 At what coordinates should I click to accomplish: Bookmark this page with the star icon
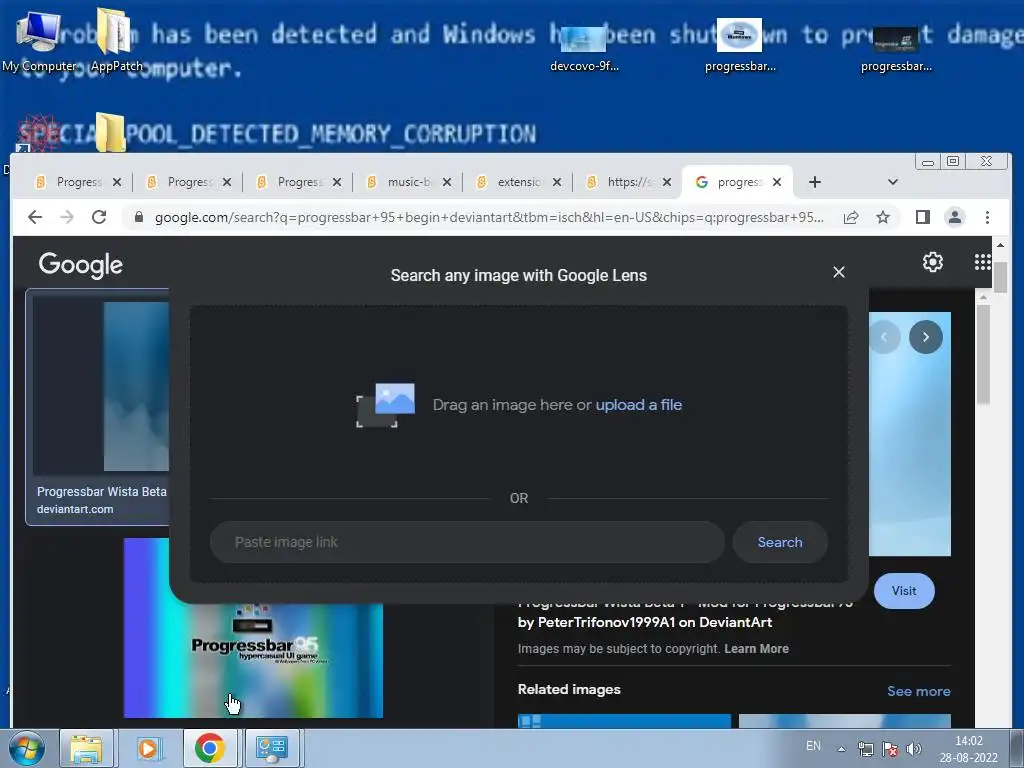tap(883, 217)
